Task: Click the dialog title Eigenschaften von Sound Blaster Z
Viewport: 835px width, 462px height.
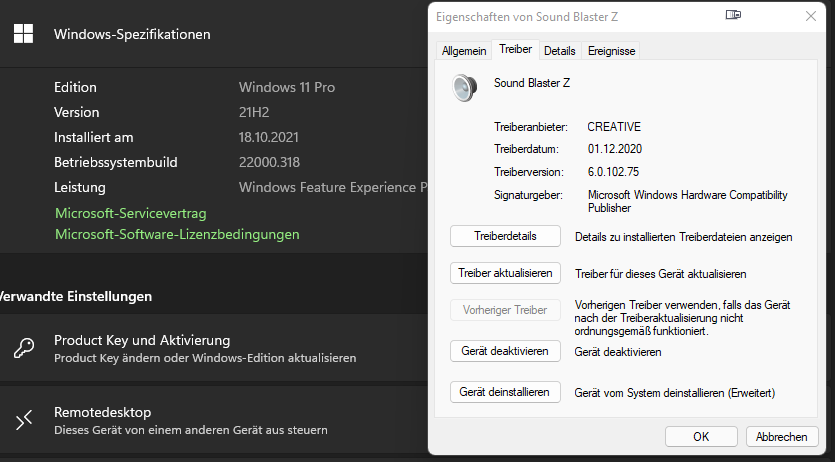Action: coord(527,17)
